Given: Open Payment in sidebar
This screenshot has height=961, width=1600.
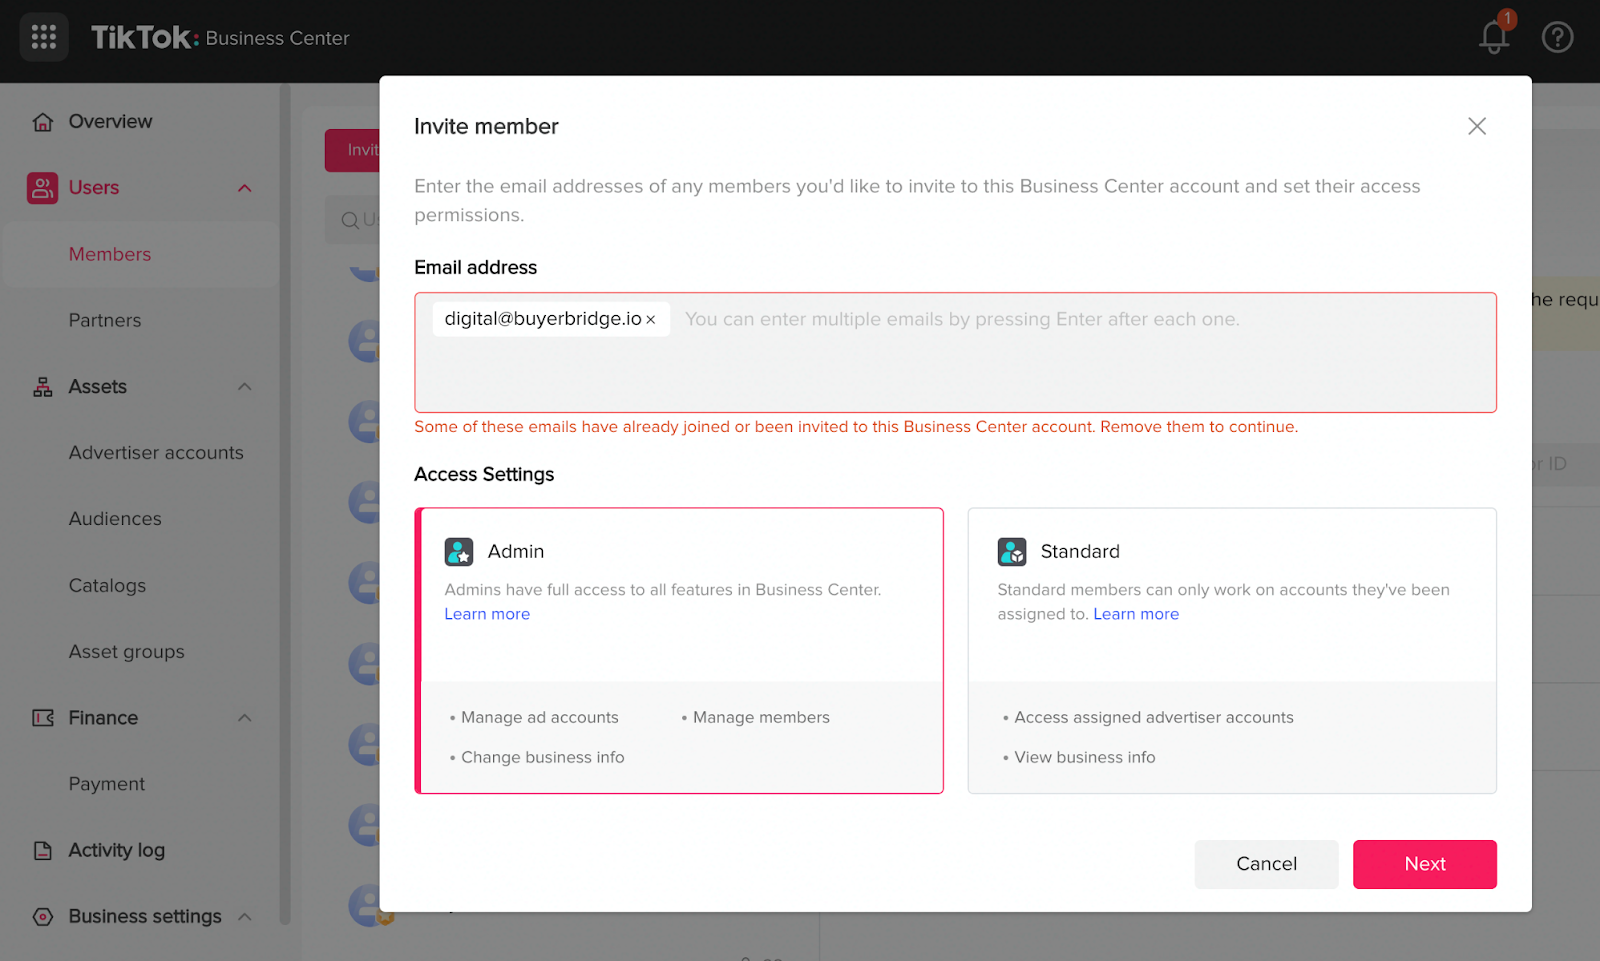Looking at the screenshot, I should coord(107,784).
